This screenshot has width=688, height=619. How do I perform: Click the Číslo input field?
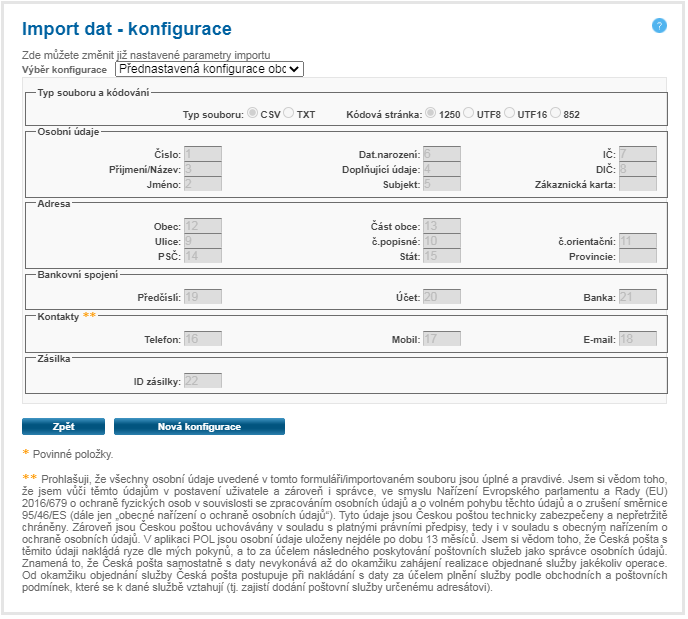coord(202,154)
